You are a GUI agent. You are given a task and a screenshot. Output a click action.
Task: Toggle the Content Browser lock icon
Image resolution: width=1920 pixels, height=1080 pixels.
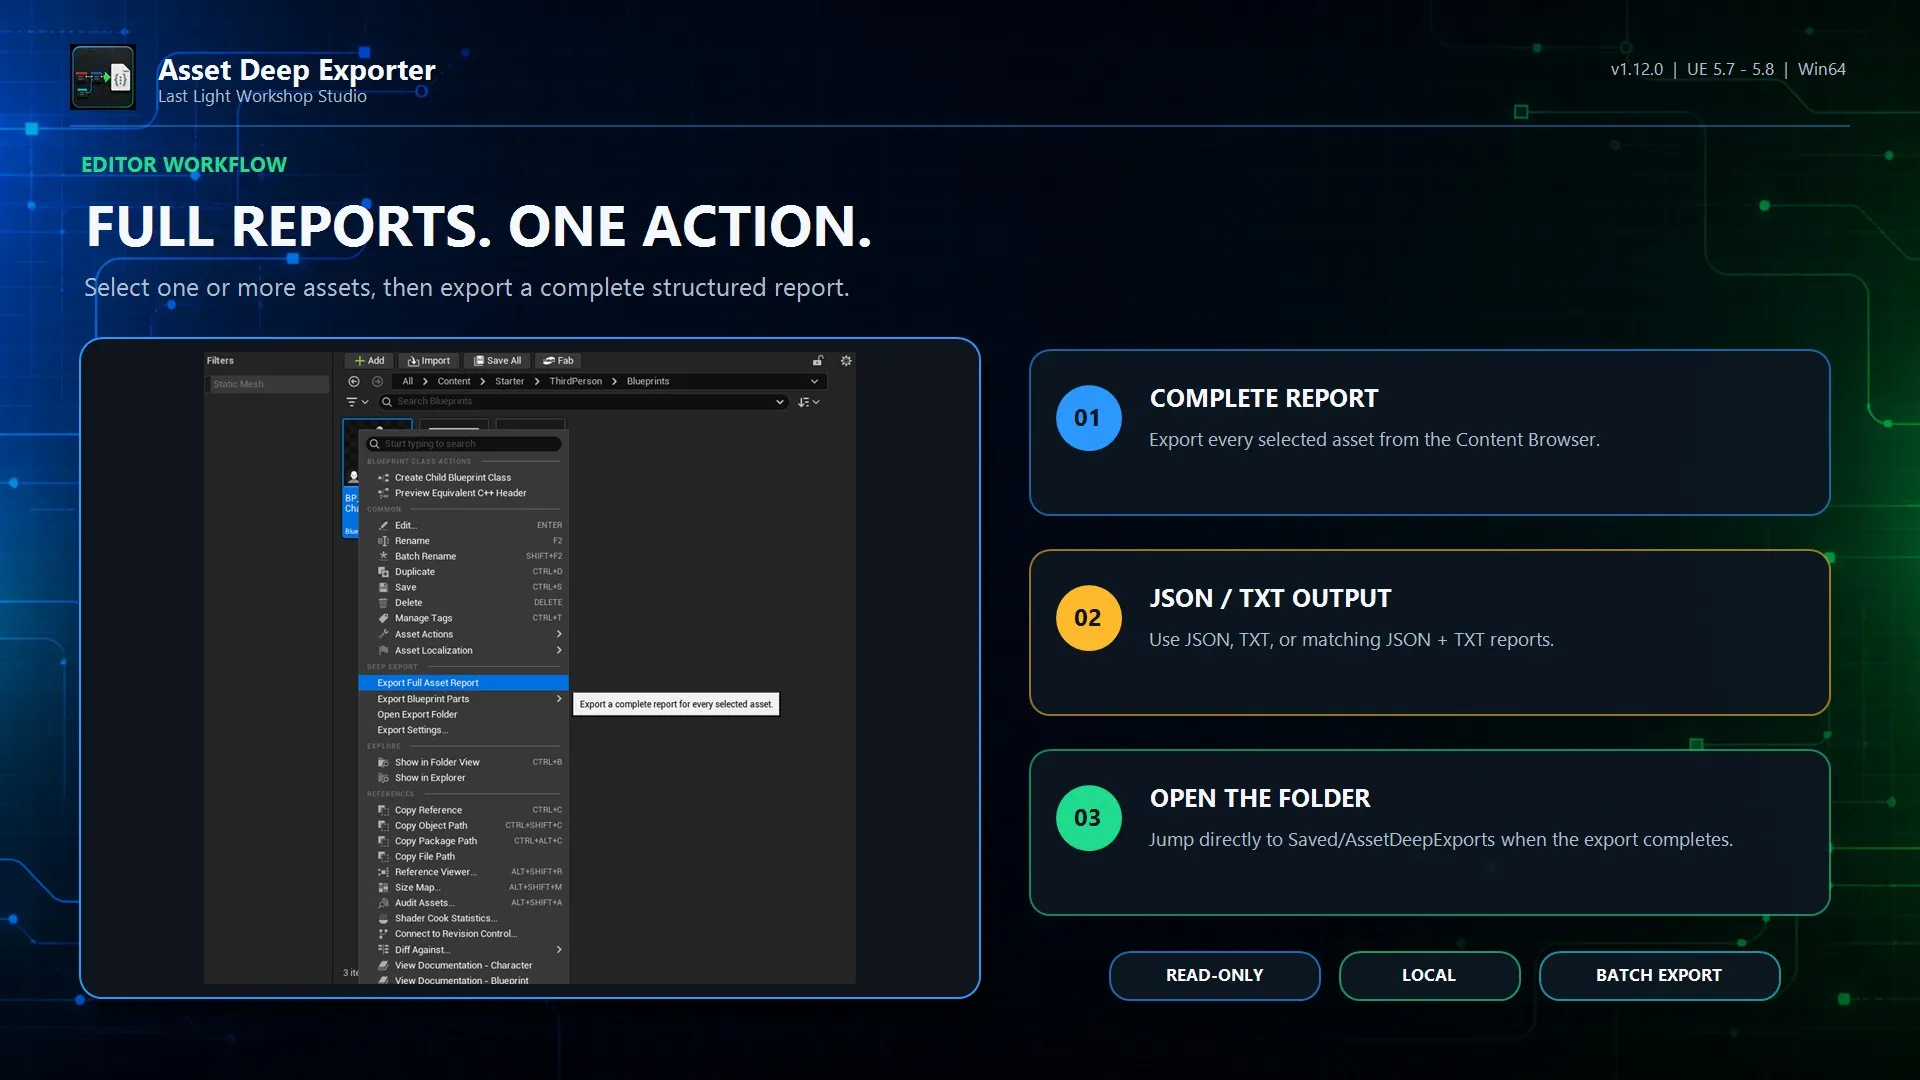818,361
